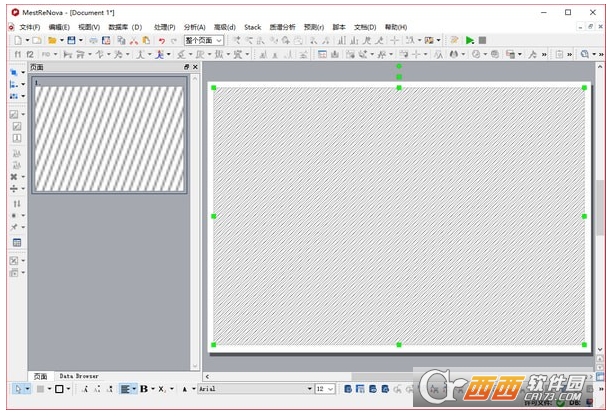This screenshot has width=613, height=417.
Task: Expand the fill color dropdown arrow
Action: 49,389
